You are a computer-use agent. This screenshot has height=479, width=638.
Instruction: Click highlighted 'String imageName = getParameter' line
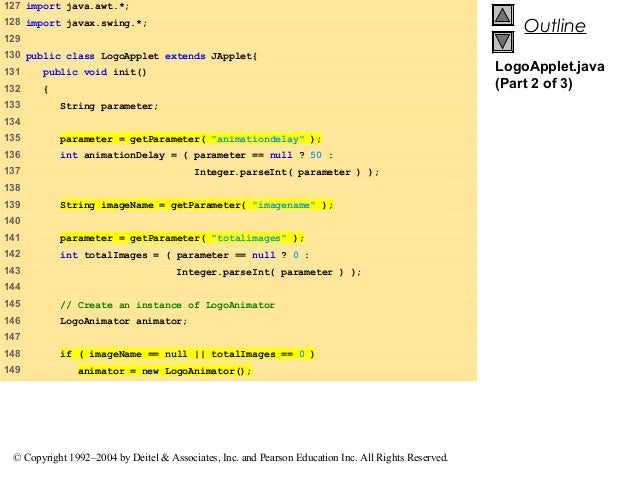tap(197, 205)
